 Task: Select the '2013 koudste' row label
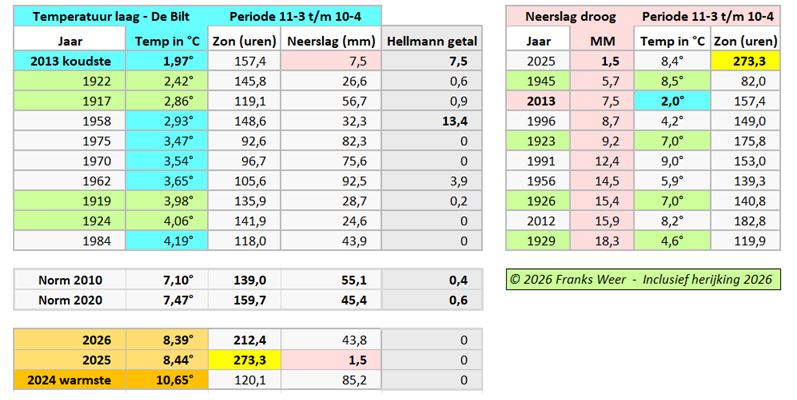[x=70, y=61]
